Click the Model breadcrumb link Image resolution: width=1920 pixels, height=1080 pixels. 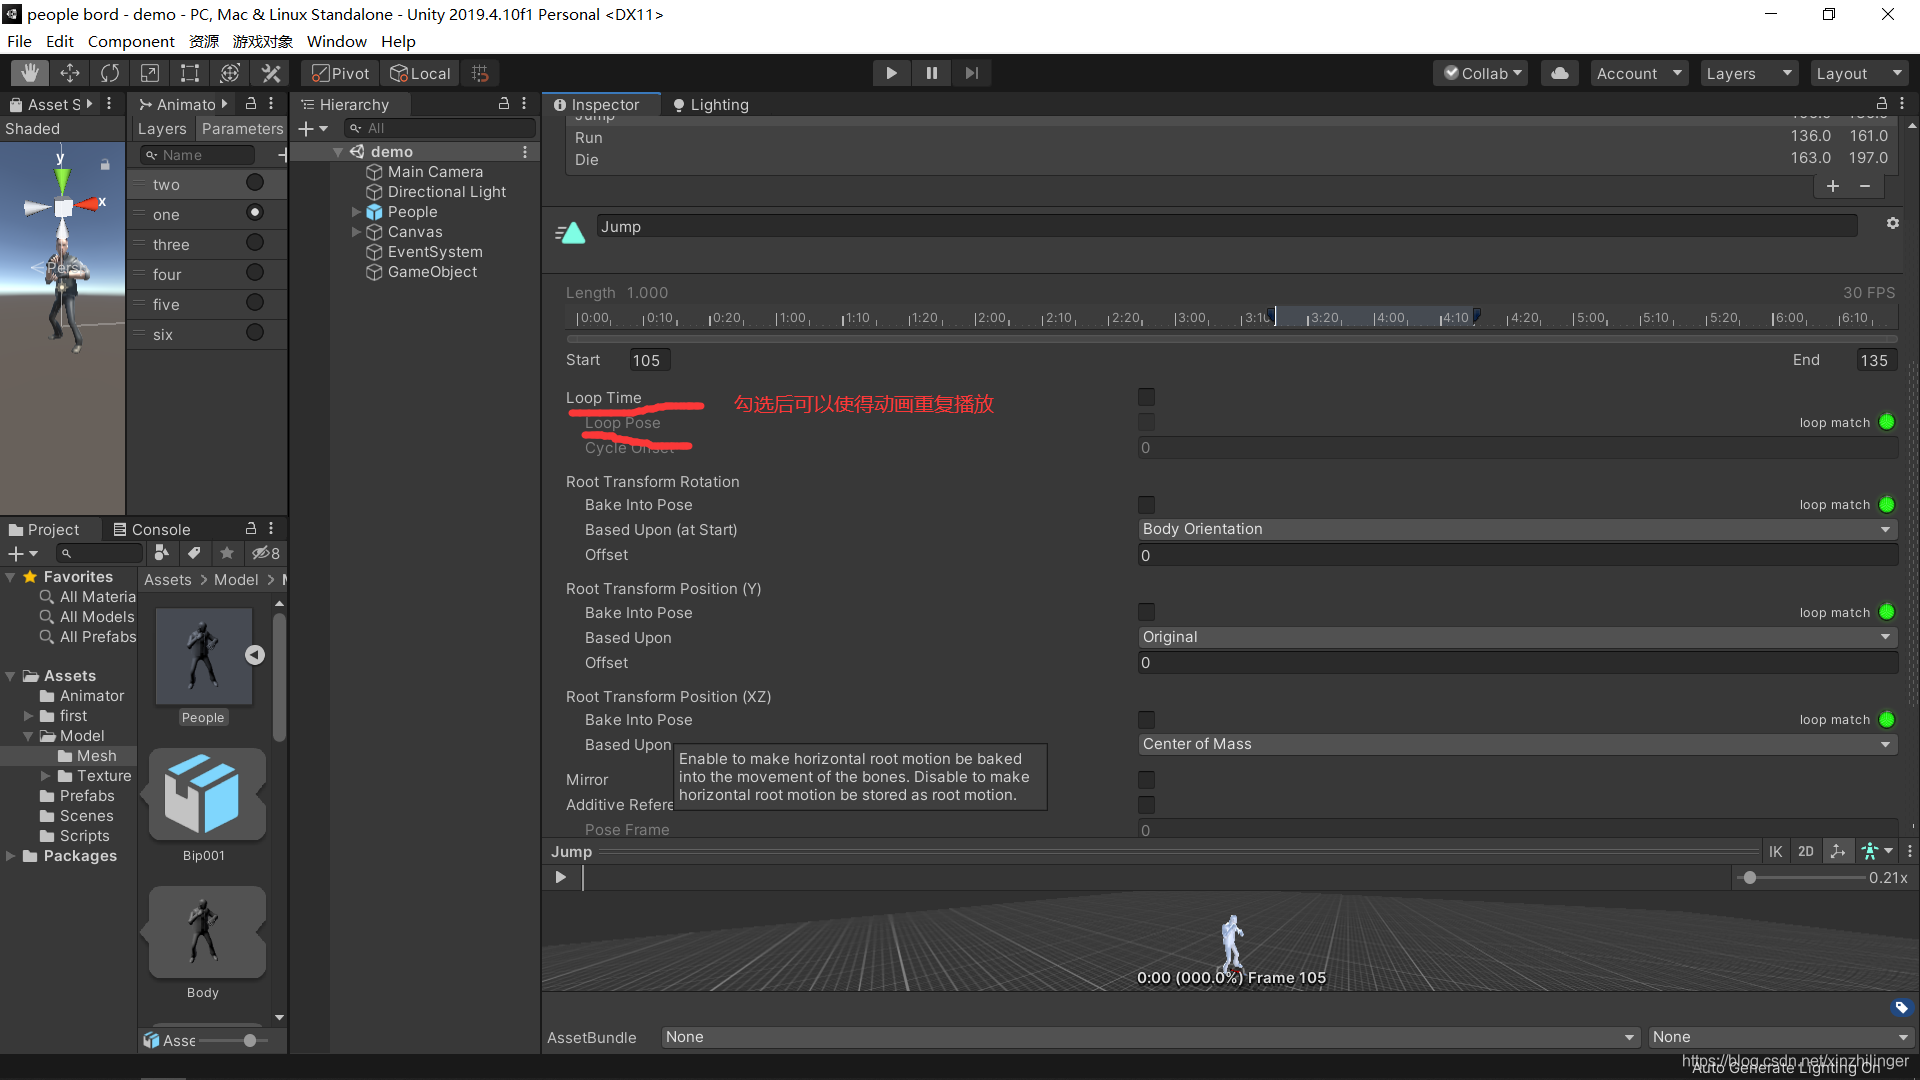[236, 580]
